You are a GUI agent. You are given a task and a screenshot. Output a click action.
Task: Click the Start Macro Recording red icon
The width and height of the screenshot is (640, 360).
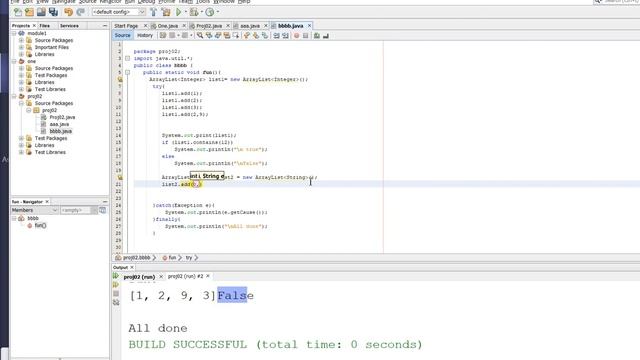click(297, 36)
